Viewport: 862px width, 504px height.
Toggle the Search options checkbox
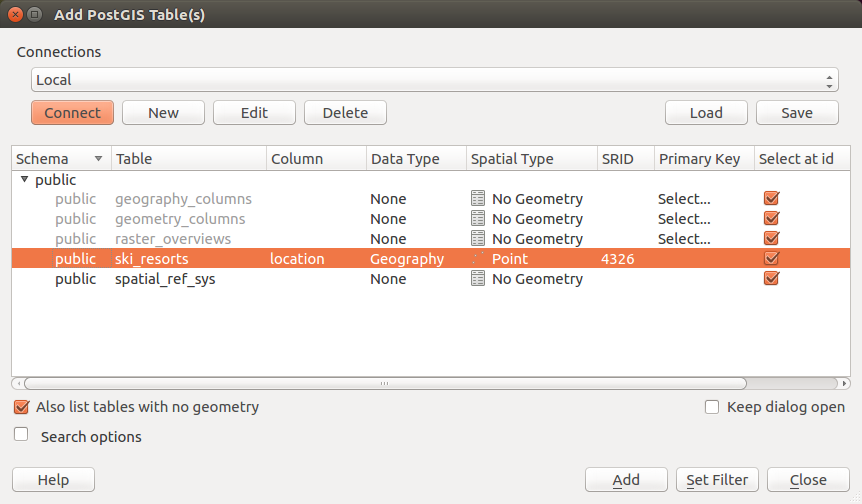(x=22, y=435)
